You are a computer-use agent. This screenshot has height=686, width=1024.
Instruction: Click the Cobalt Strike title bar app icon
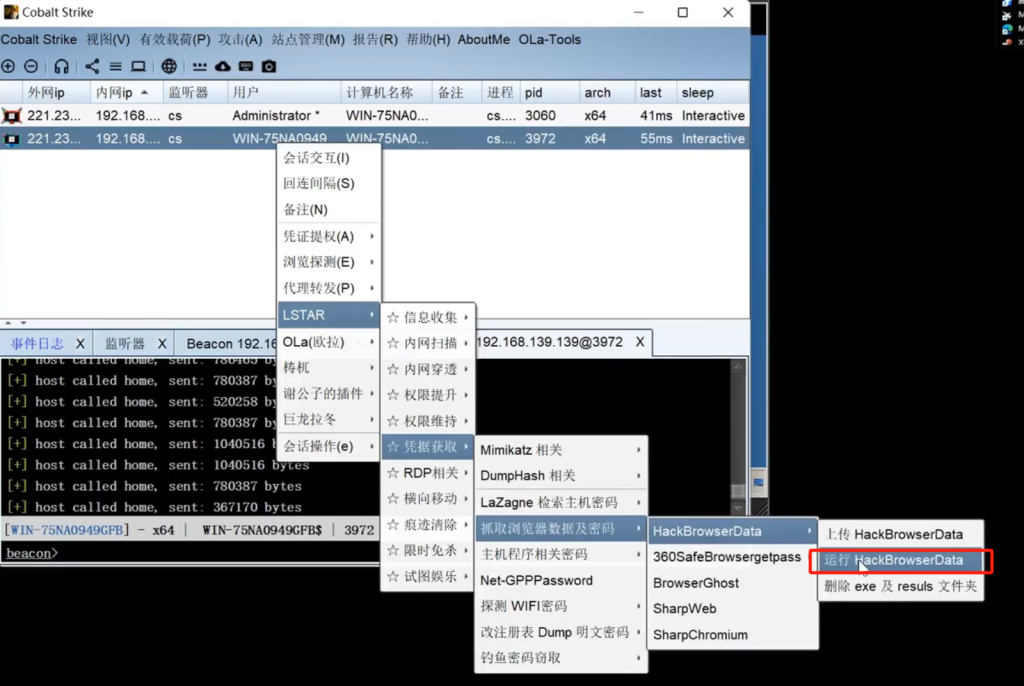click(11, 12)
